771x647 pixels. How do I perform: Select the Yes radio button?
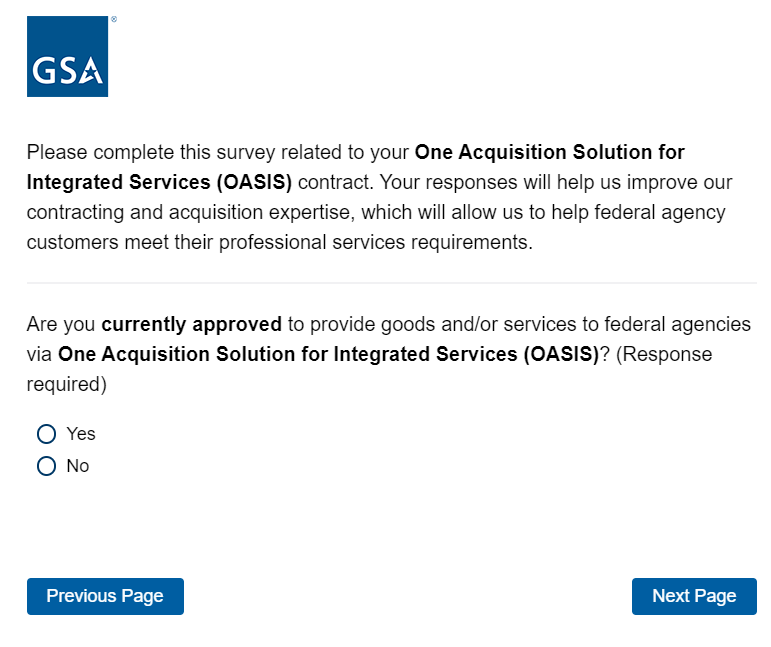[x=46, y=434]
